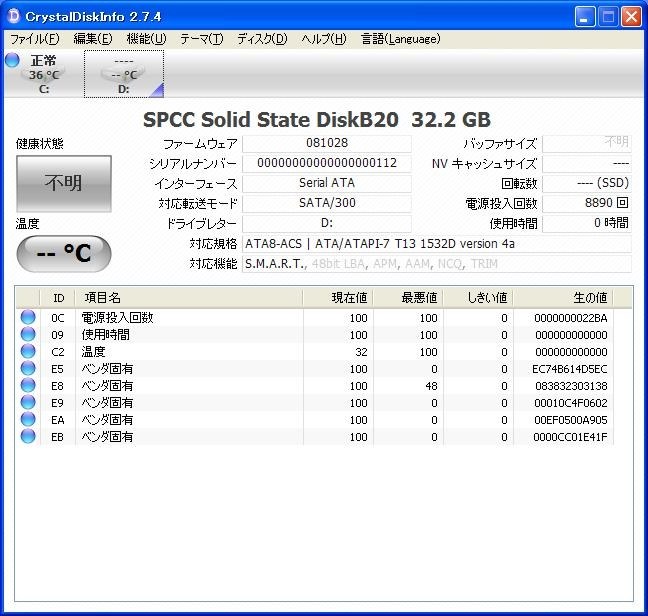648x616 pixels.
Task: Select the C: drive button showing 36 °C
Action: (x=44, y=74)
